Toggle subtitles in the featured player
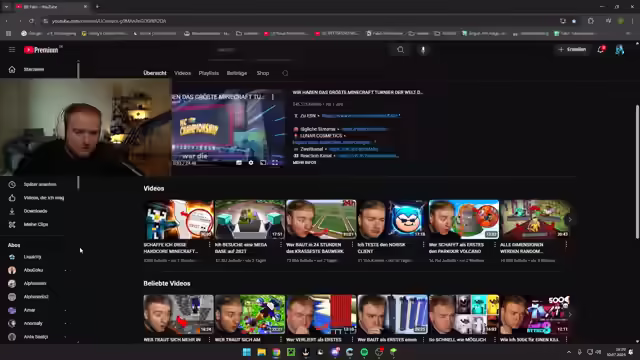Image resolution: width=640 pixels, height=360 pixels. pyautogui.click(x=239, y=162)
